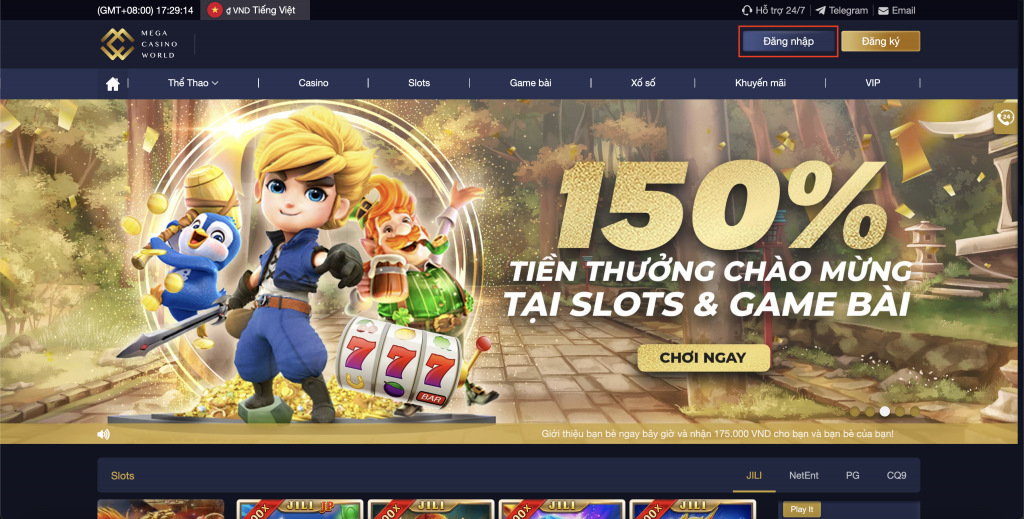
Task: Select the last banner carousel dot
Action: click(915, 411)
